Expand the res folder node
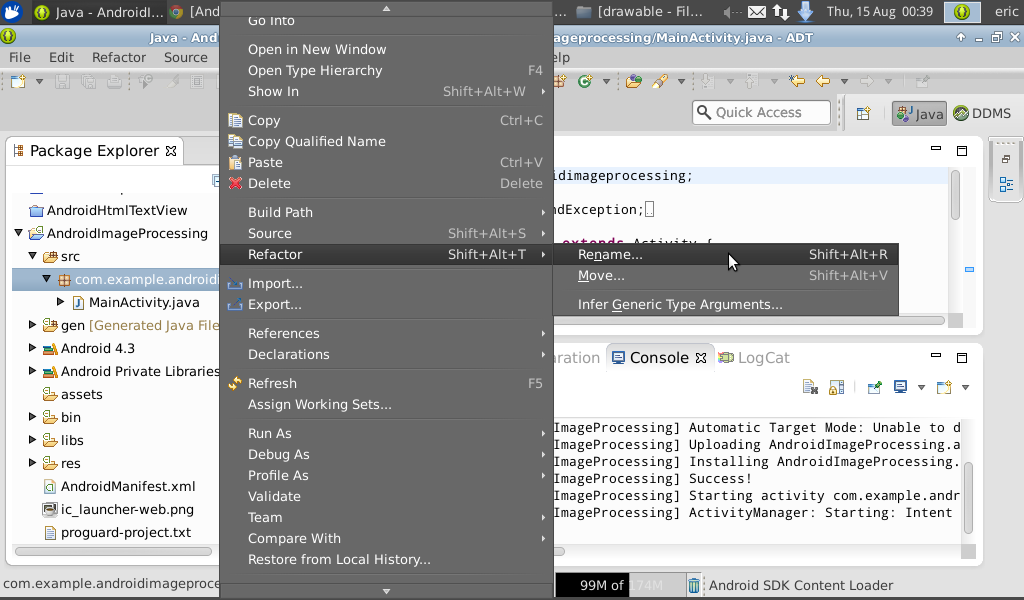Viewport: 1024px width, 600px height. pos(32,462)
